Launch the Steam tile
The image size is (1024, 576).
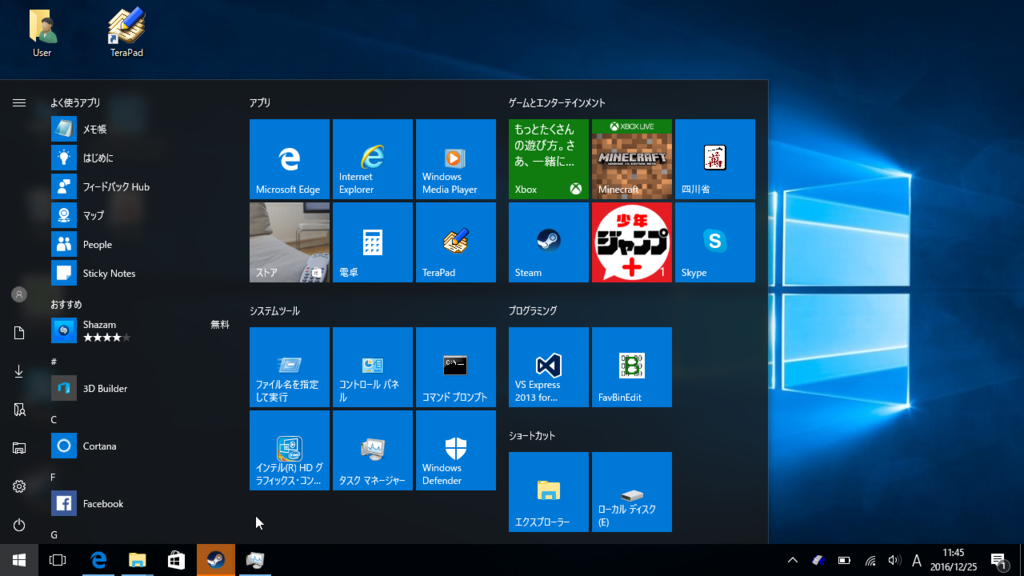coord(549,242)
